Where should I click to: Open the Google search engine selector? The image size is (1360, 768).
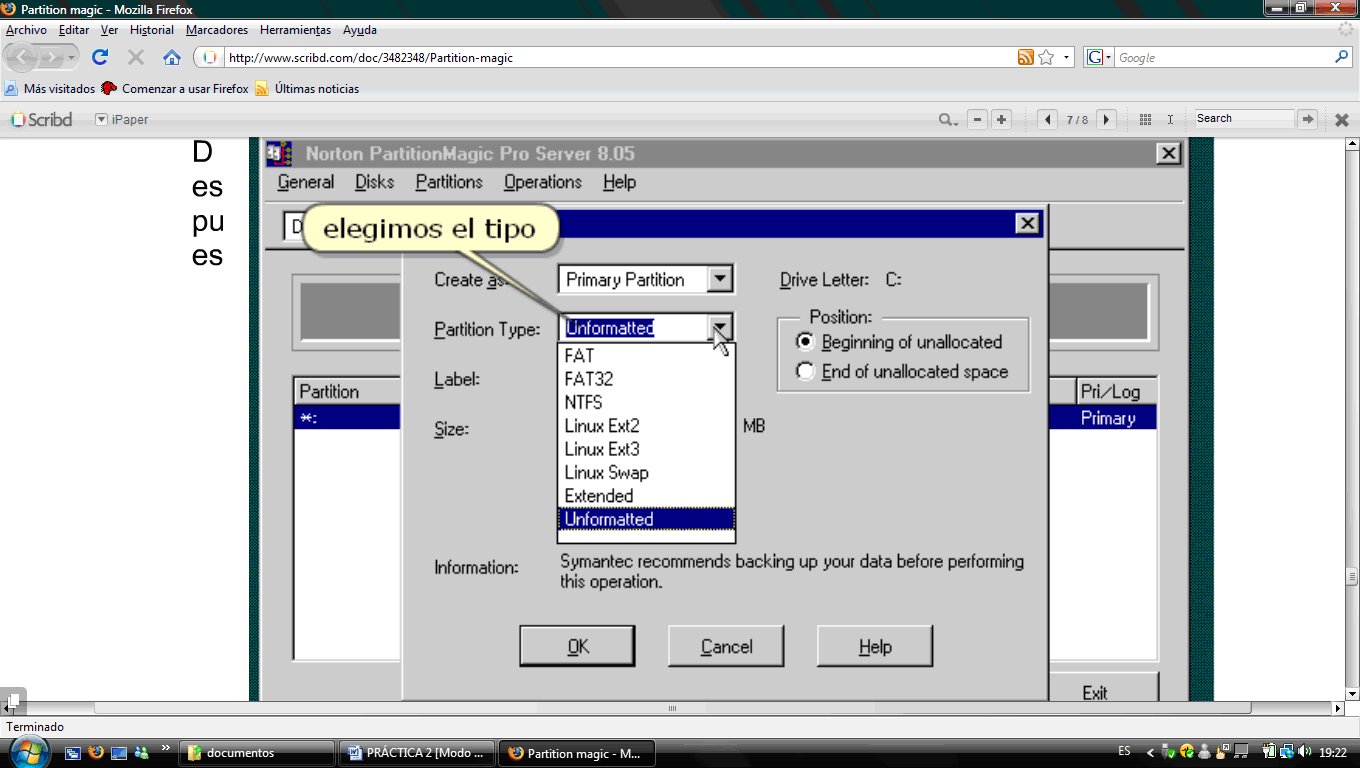tap(1099, 57)
